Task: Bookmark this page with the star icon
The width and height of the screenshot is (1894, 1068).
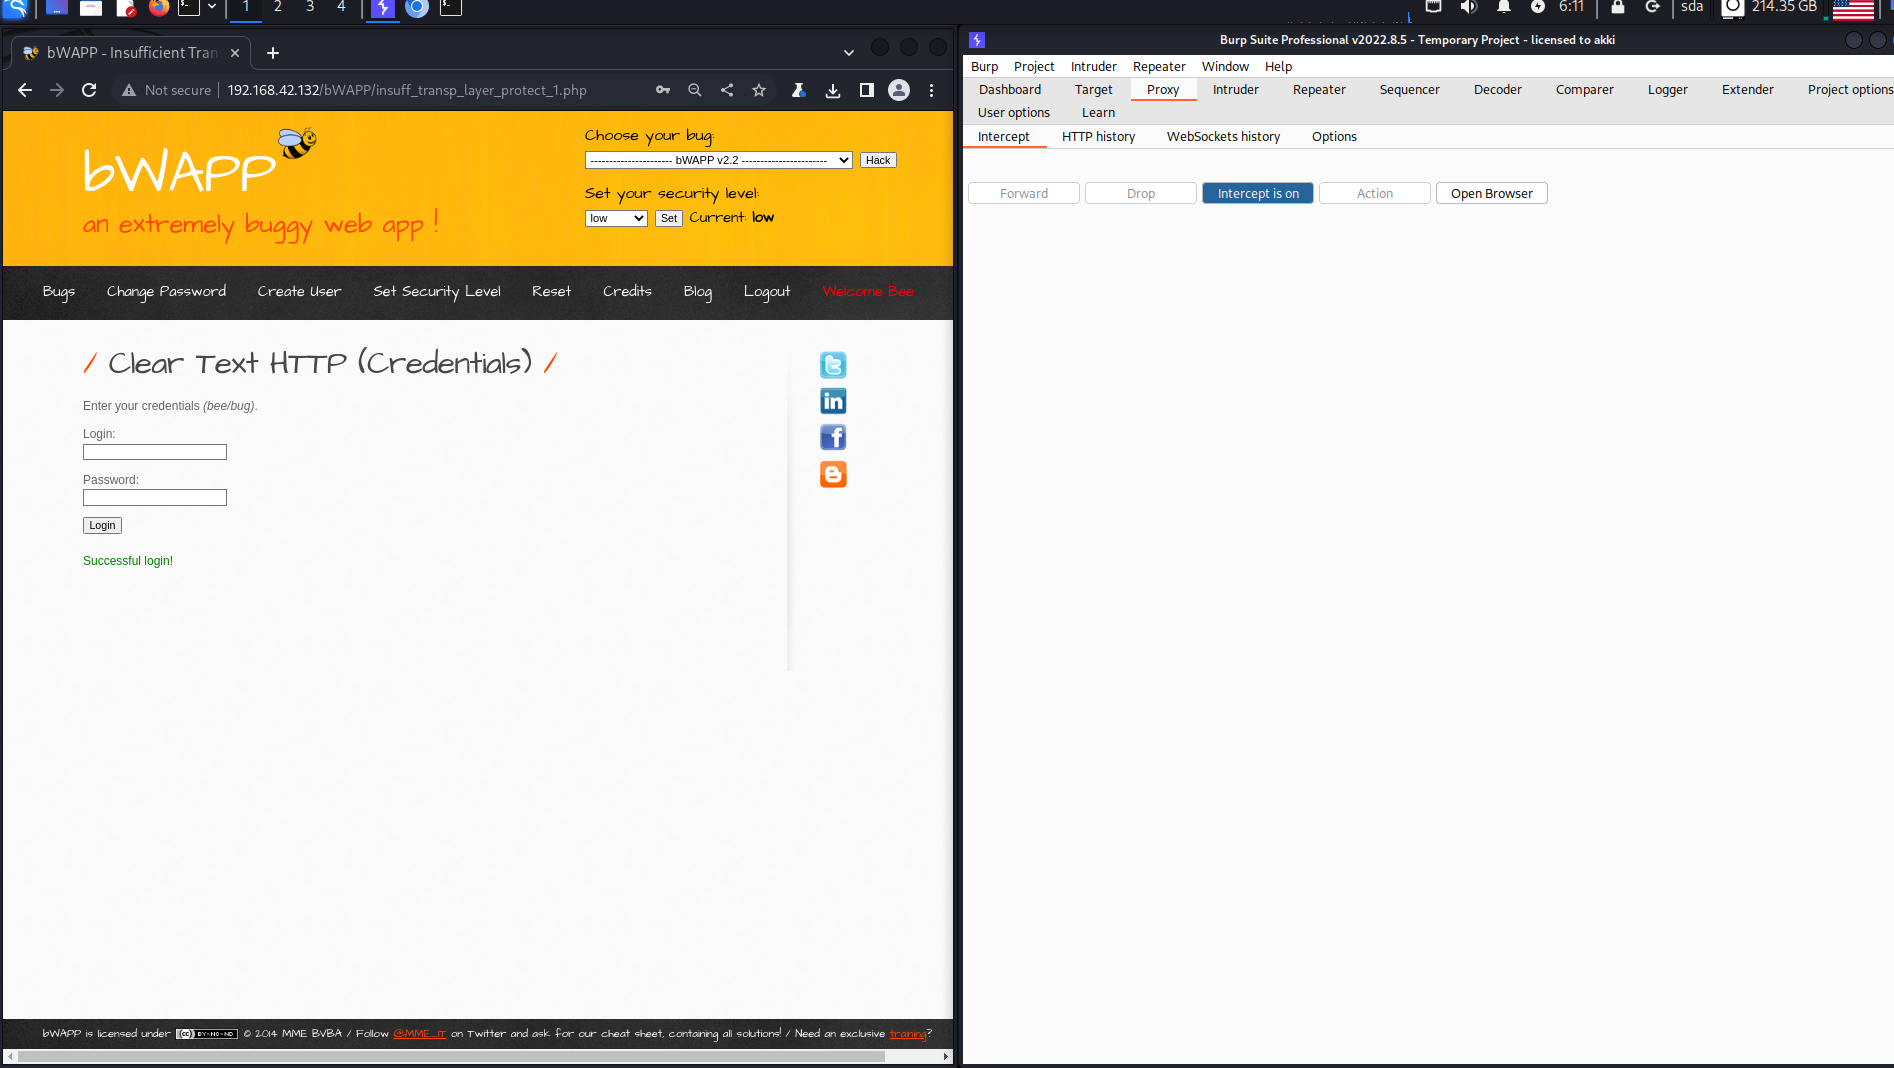Action: [759, 90]
